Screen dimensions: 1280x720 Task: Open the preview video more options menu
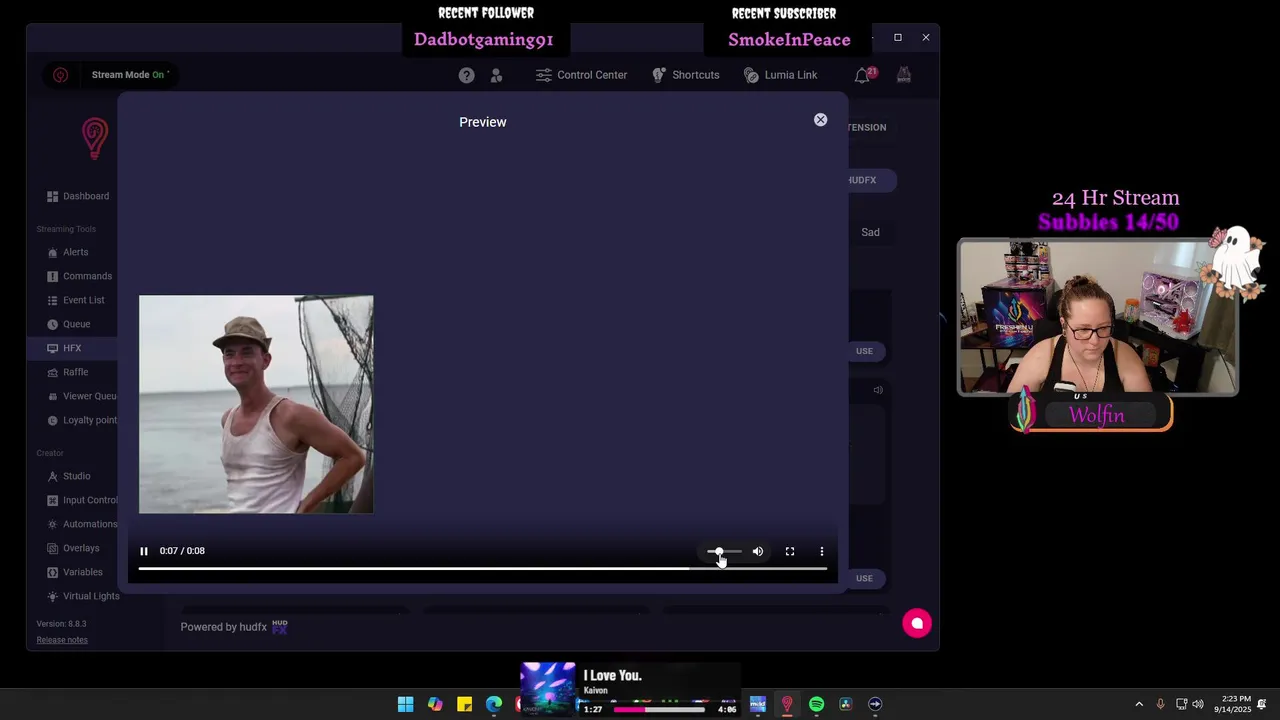pyautogui.click(x=822, y=551)
